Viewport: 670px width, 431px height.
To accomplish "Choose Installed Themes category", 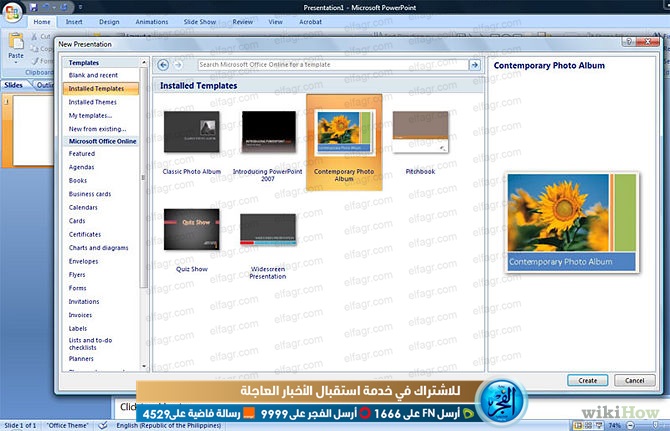I will point(93,102).
